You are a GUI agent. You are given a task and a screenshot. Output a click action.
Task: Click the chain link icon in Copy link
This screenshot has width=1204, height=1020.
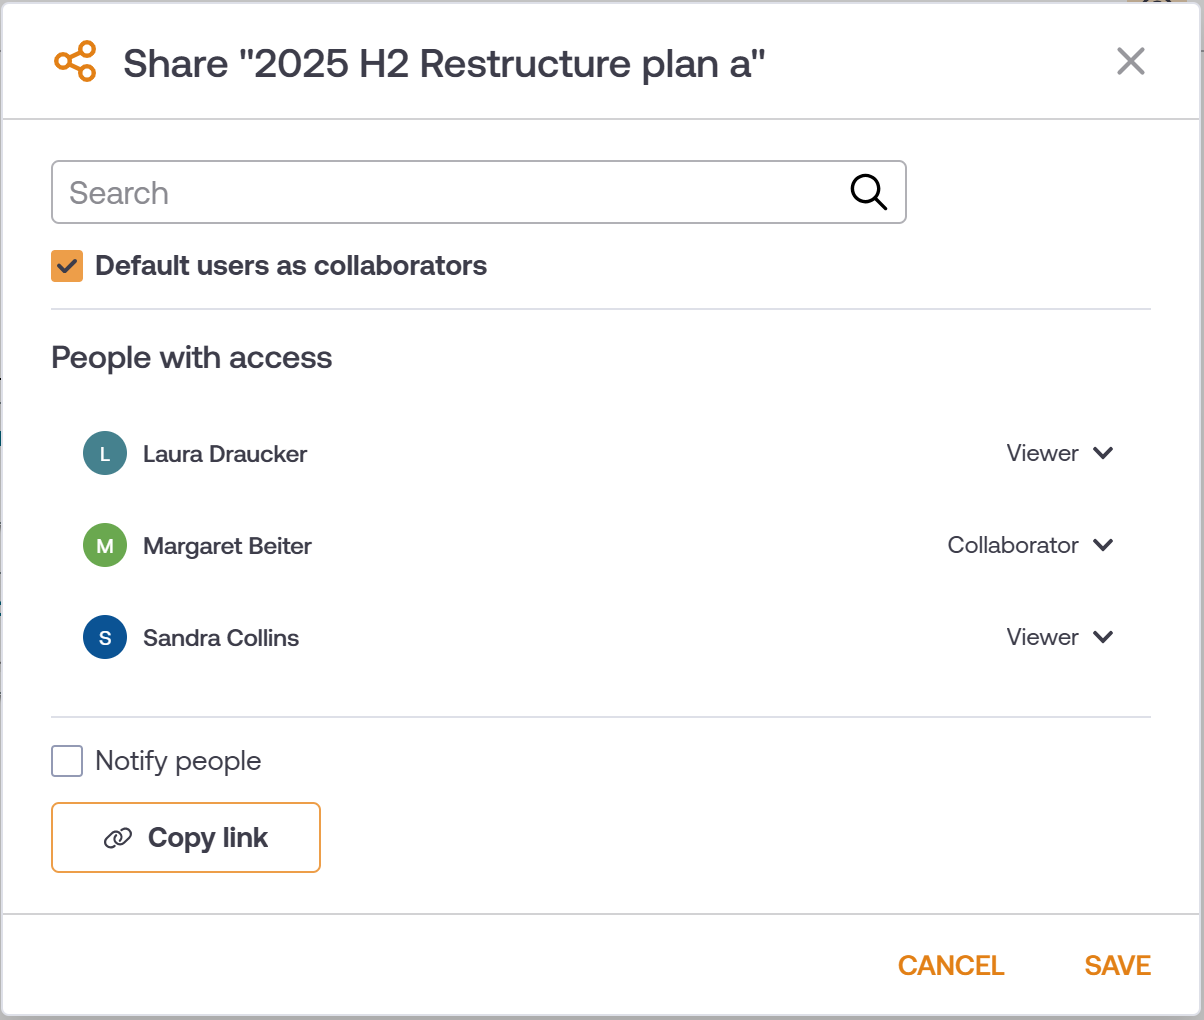point(118,838)
